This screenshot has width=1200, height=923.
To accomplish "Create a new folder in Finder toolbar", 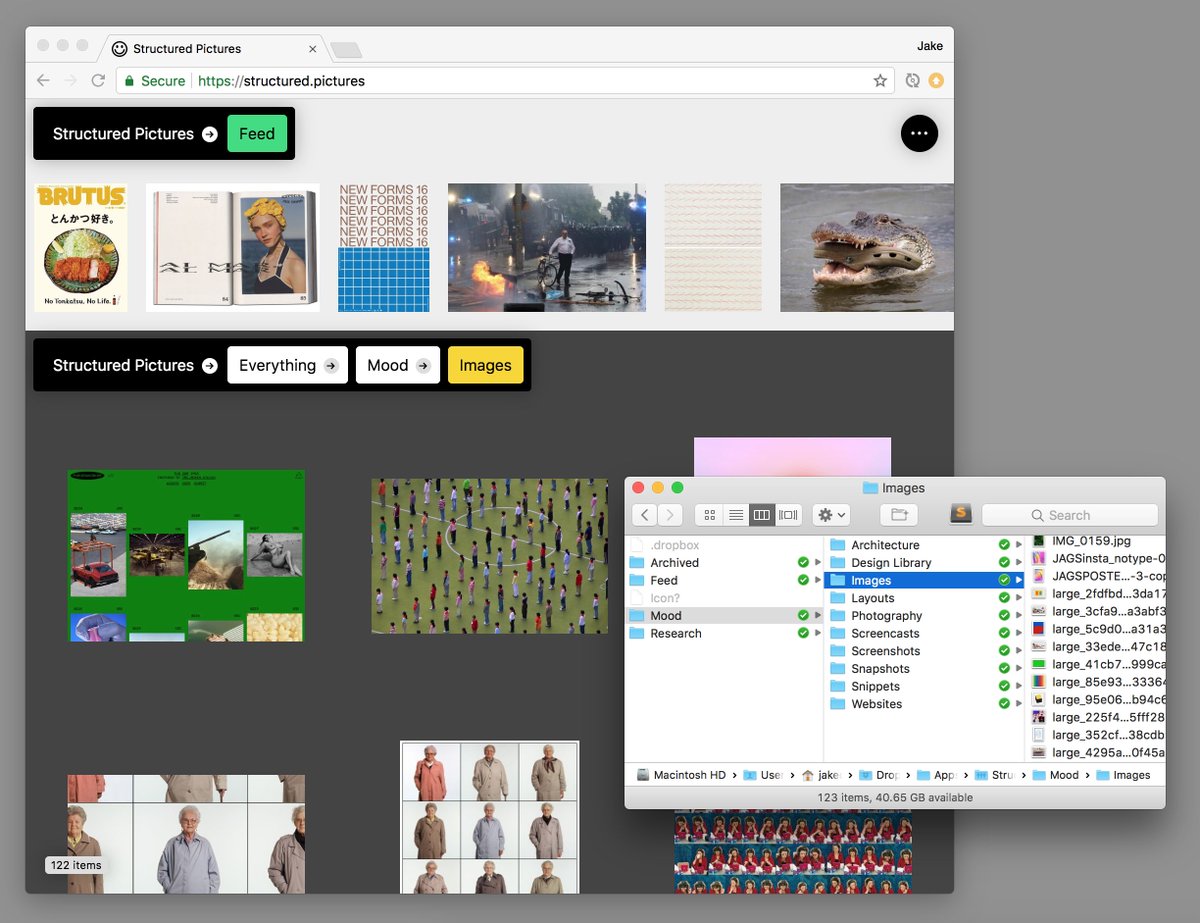I will (898, 514).
